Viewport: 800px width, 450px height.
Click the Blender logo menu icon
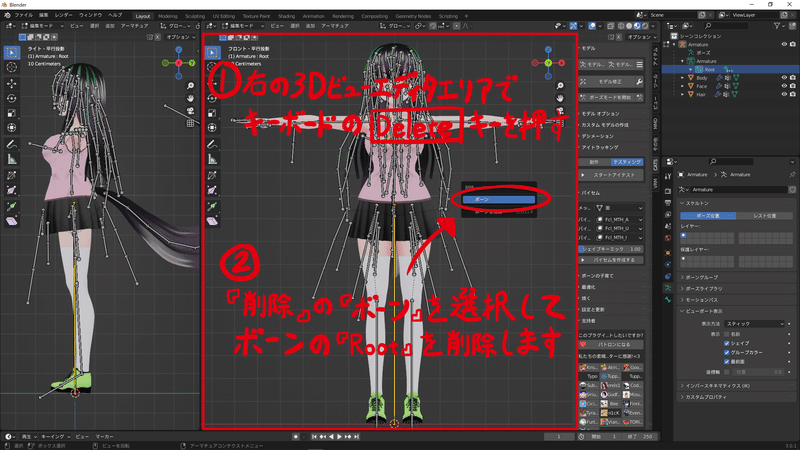pyautogui.click(x=7, y=15)
